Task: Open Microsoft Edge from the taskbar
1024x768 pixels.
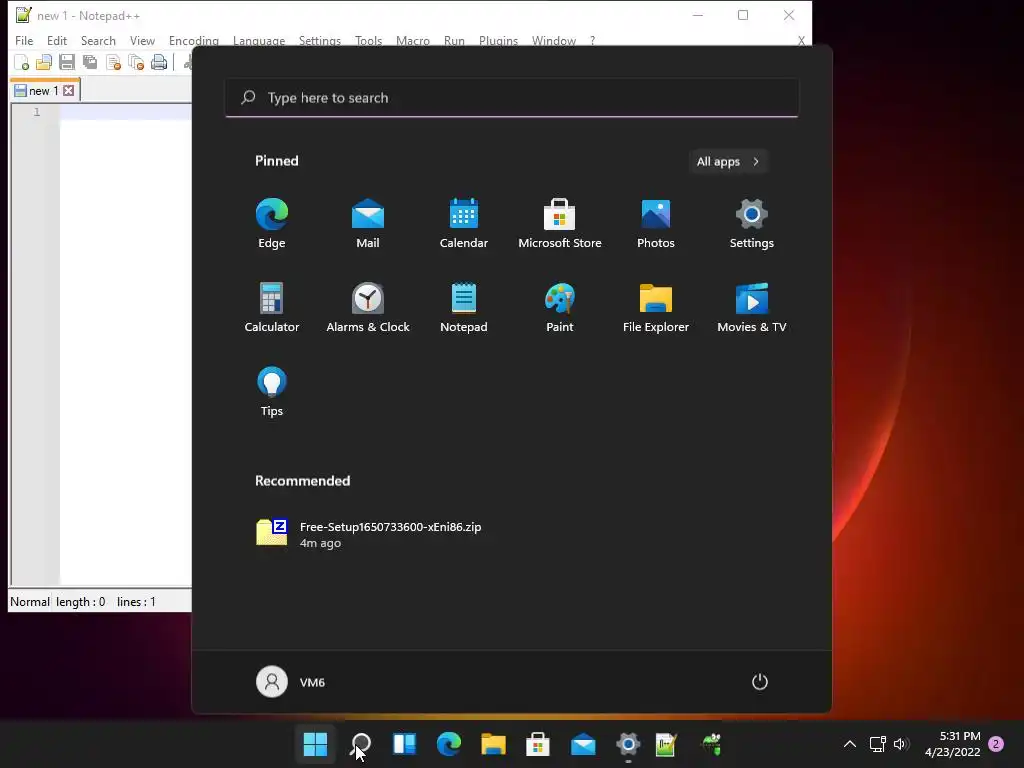Action: coord(449,744)
